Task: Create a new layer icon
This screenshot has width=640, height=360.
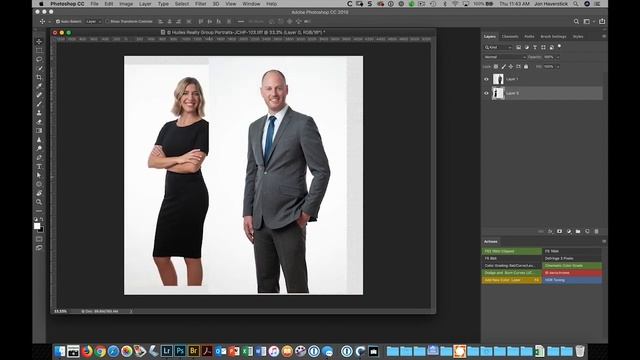Action: point(587,231)
